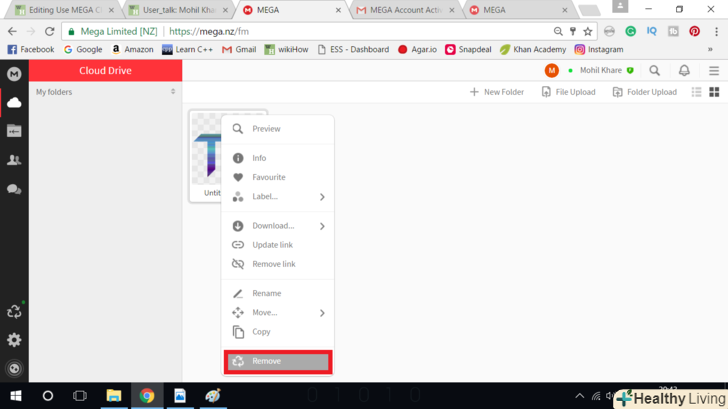
Task: Open the Gmail bookmark
Action: [x=239, y=50]
